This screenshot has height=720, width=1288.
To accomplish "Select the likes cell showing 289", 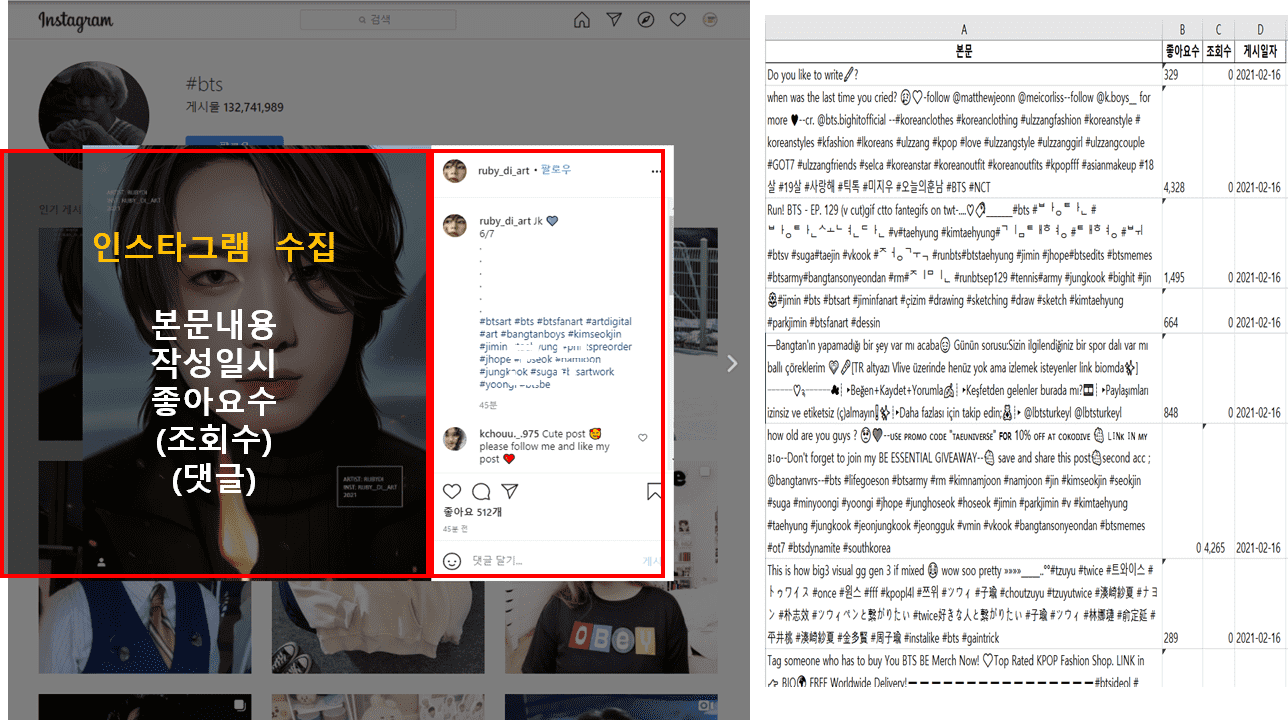I will coord(1182,603).
